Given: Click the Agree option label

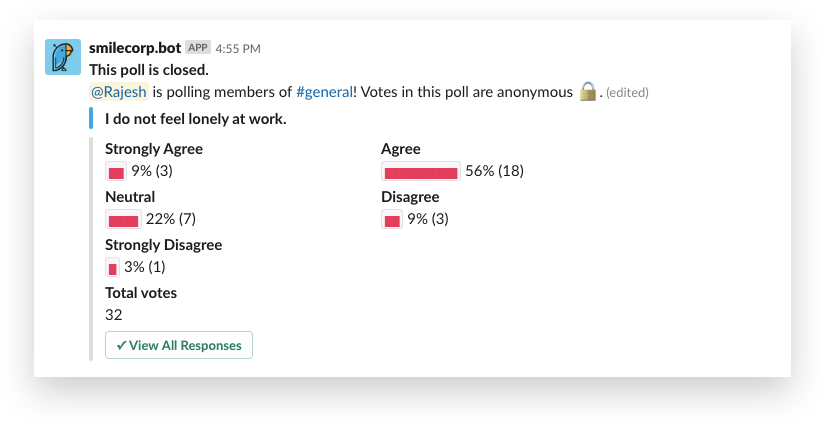Looking at the screenshot, I should [x=400, y=149].
